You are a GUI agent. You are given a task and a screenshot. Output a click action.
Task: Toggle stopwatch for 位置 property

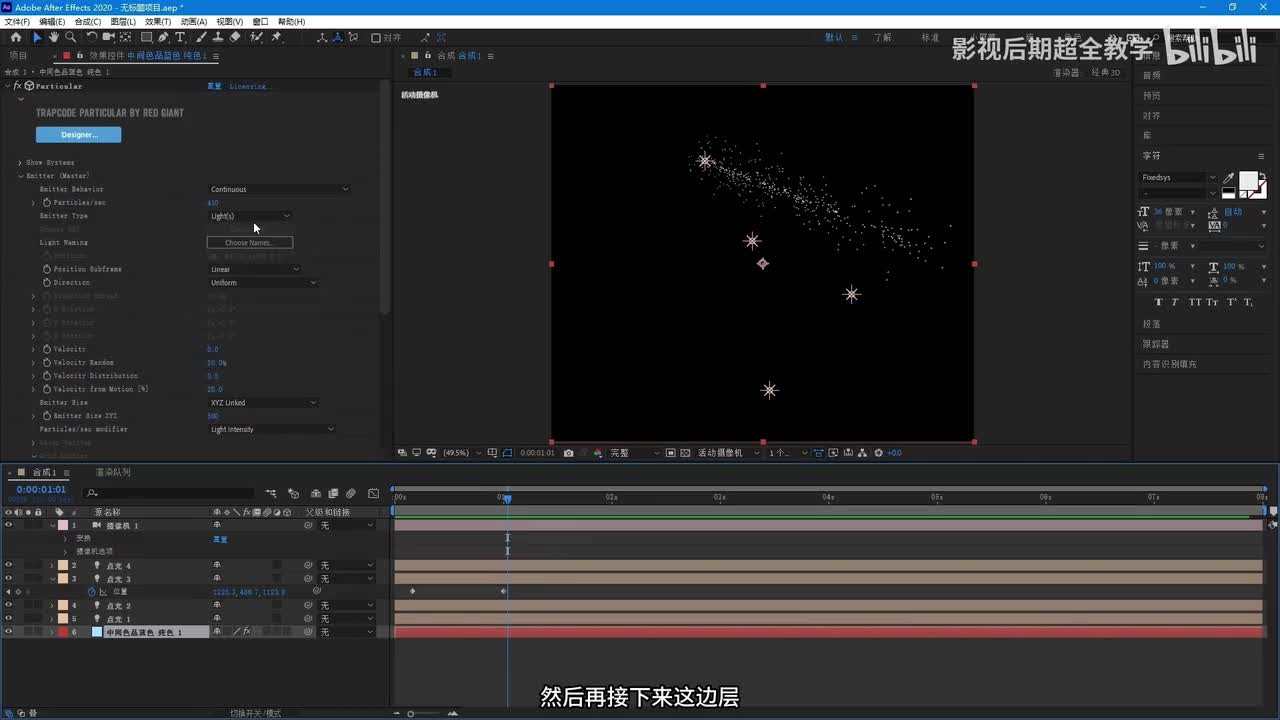point(91,592)
